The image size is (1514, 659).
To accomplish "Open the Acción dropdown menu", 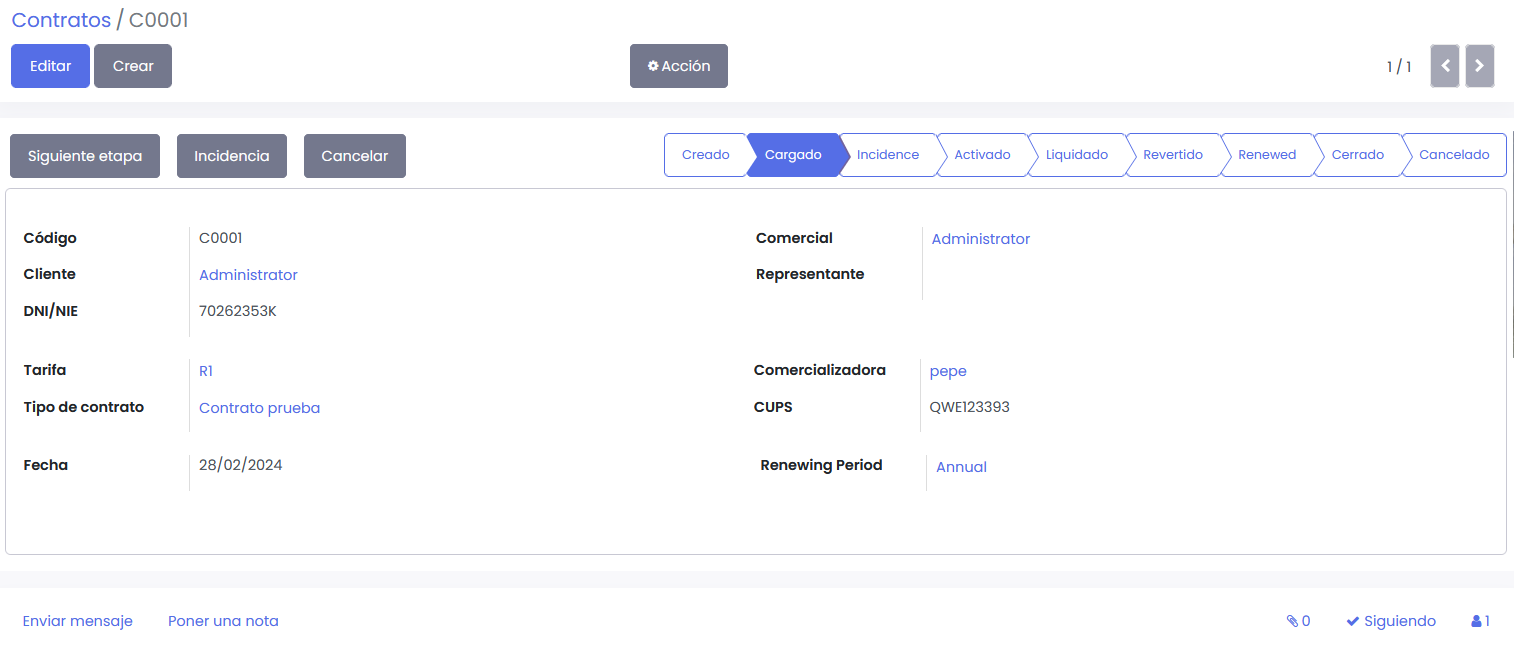I will (x=678, y=66).
